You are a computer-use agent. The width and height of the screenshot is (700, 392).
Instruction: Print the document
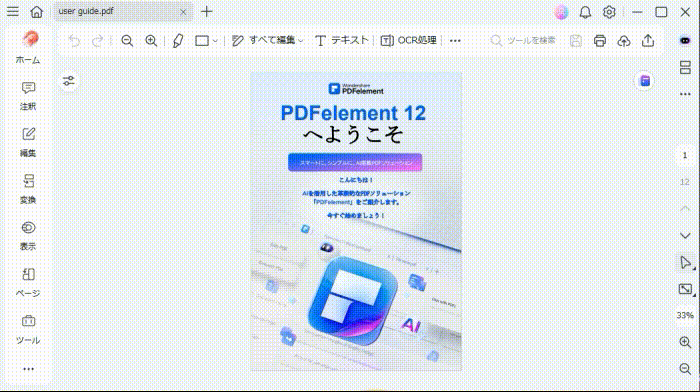click(600, 41)
